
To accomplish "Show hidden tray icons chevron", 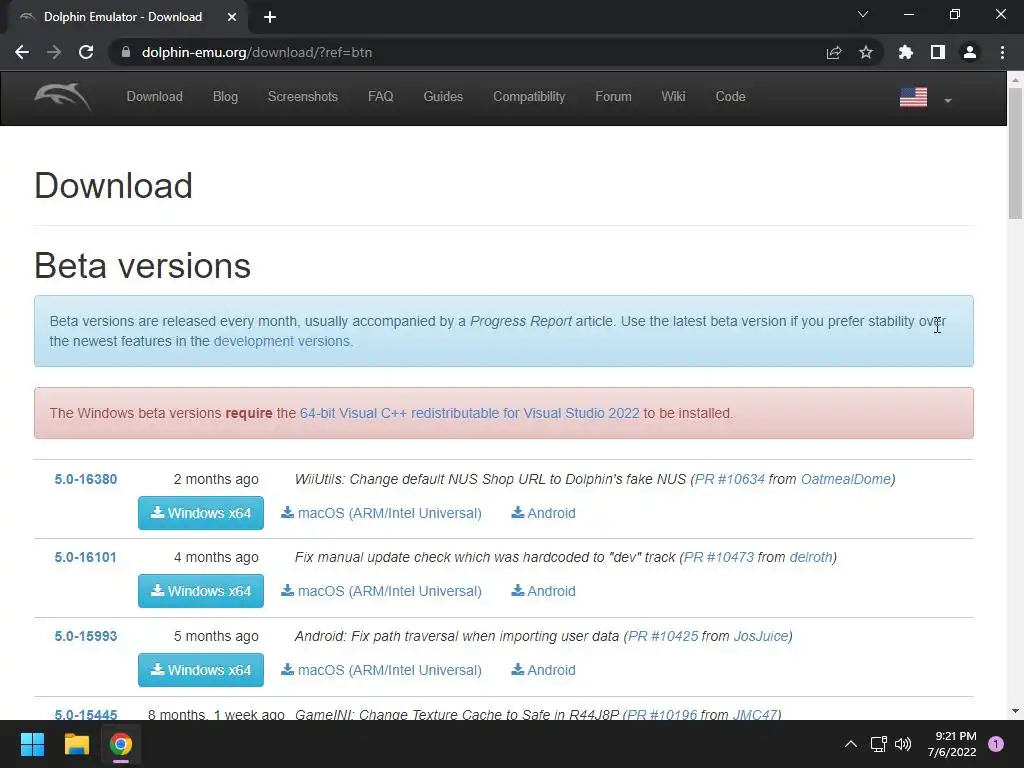I will click(850, 744).
